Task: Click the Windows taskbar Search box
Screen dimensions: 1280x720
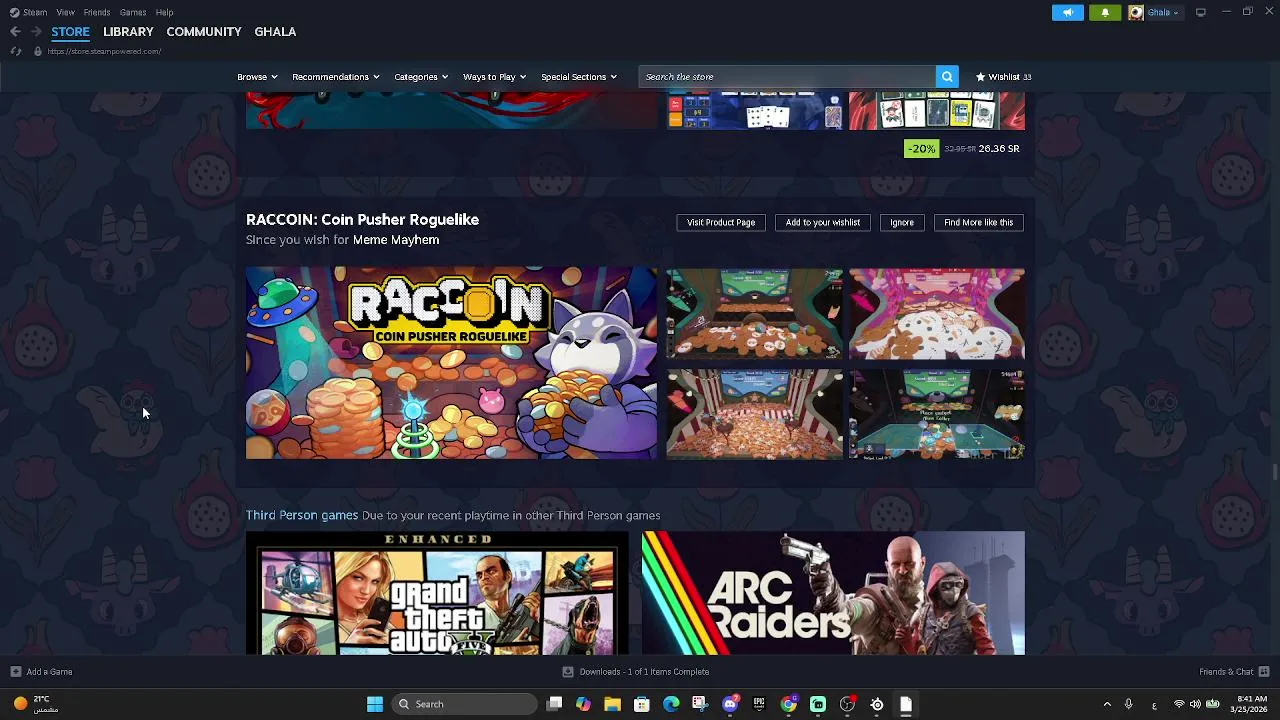Action: [464, 704]
